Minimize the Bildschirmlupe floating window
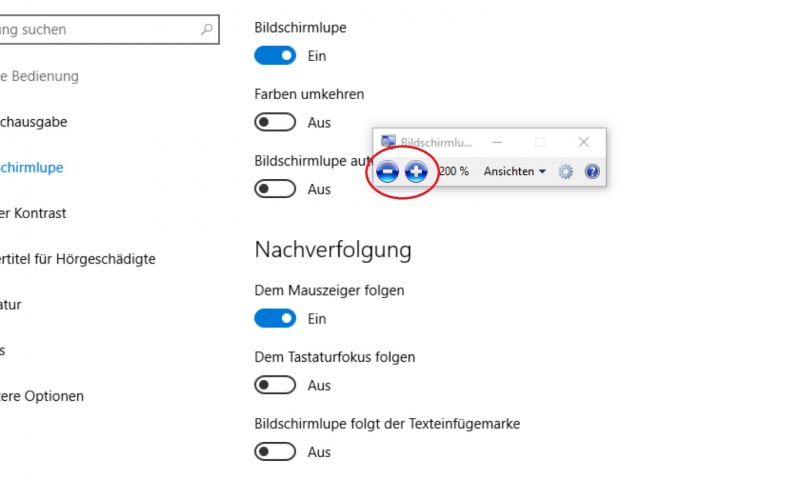800x500 pixels. pyautogui.click(x=497, y=142)
